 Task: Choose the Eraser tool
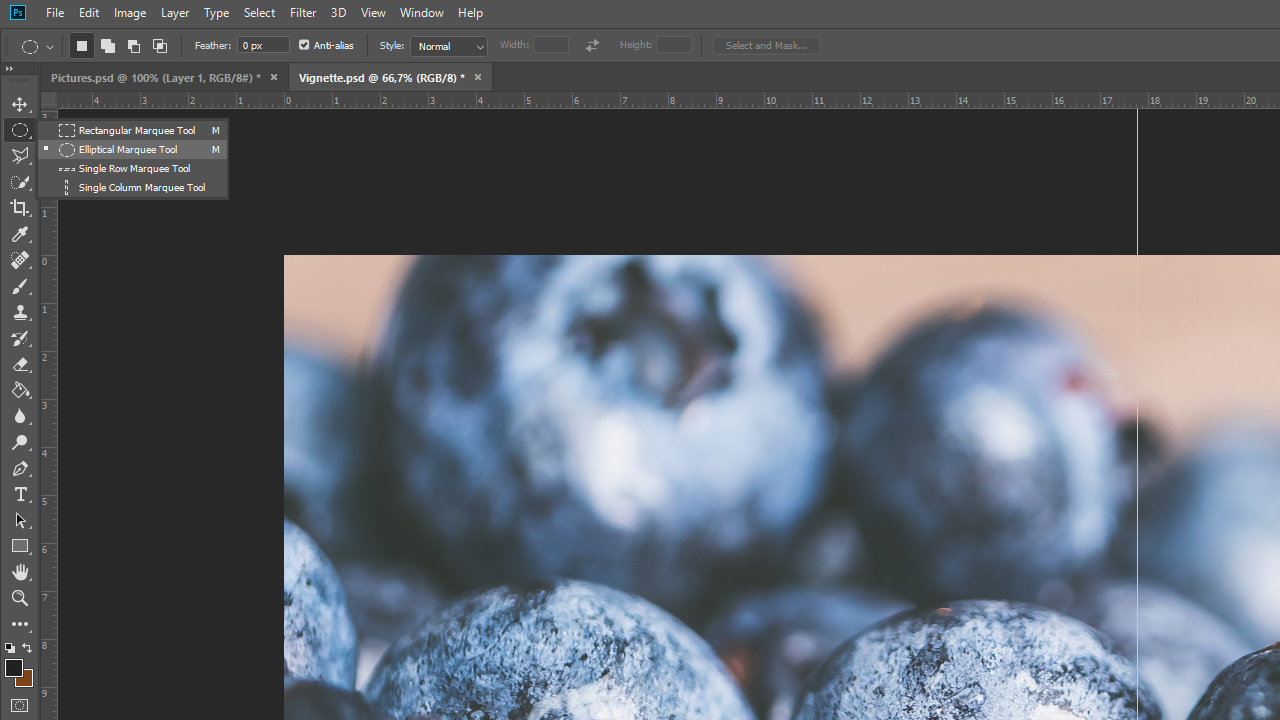20,365
